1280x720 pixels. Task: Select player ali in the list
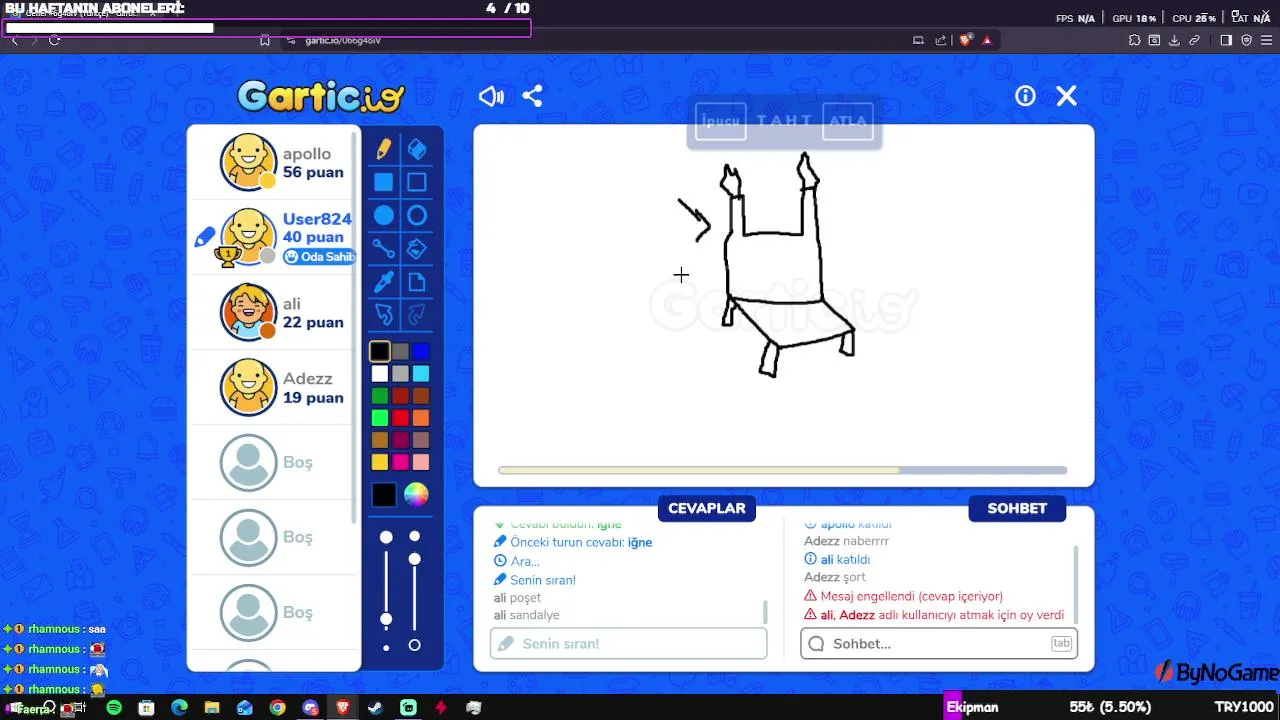273,312
